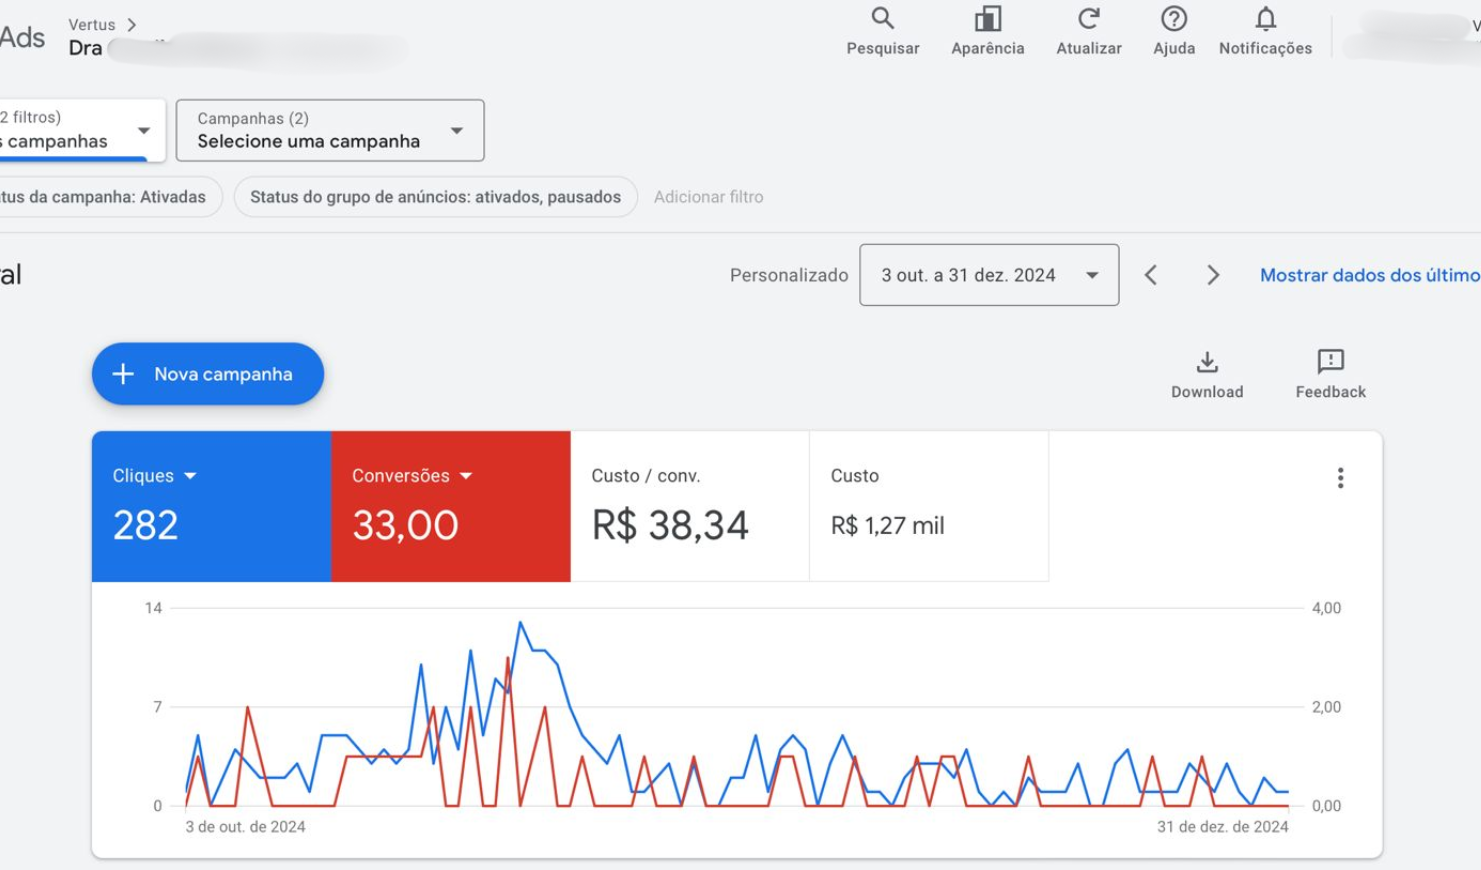Click the Adicionar filtro field
This screenshot has height=870, width=1481.
[x=708, y=197]
